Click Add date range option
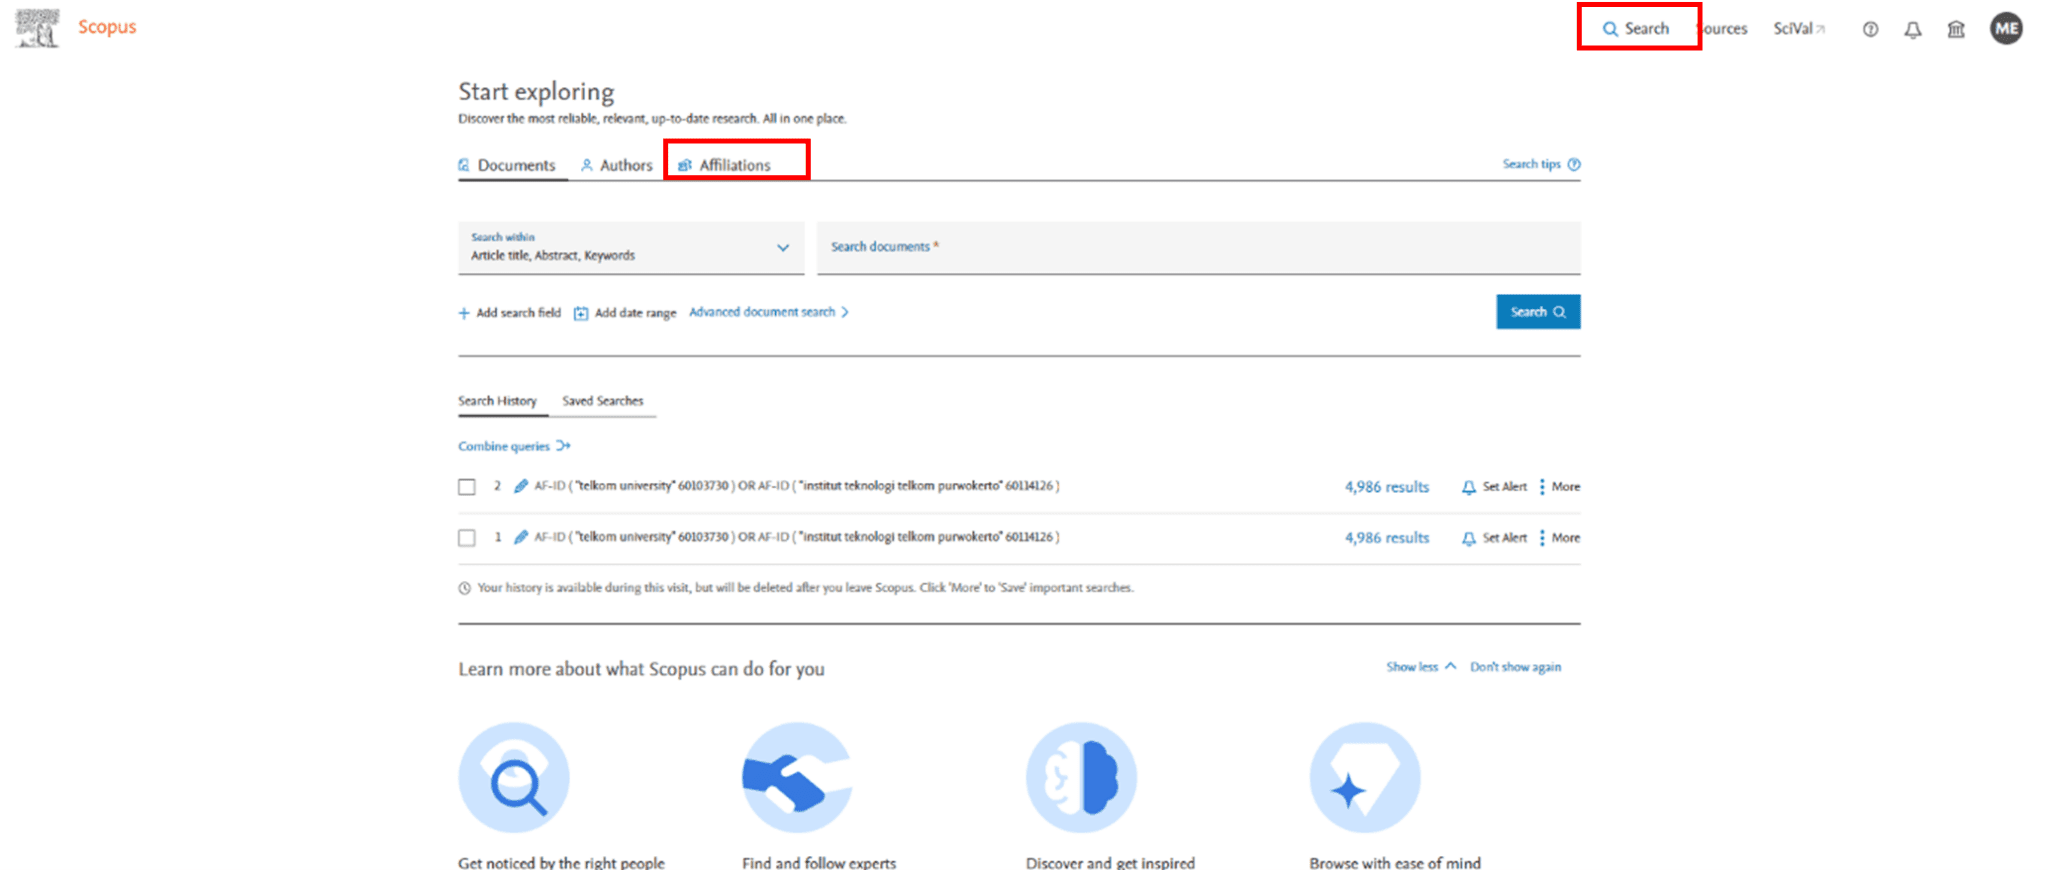 coord(626,313)
